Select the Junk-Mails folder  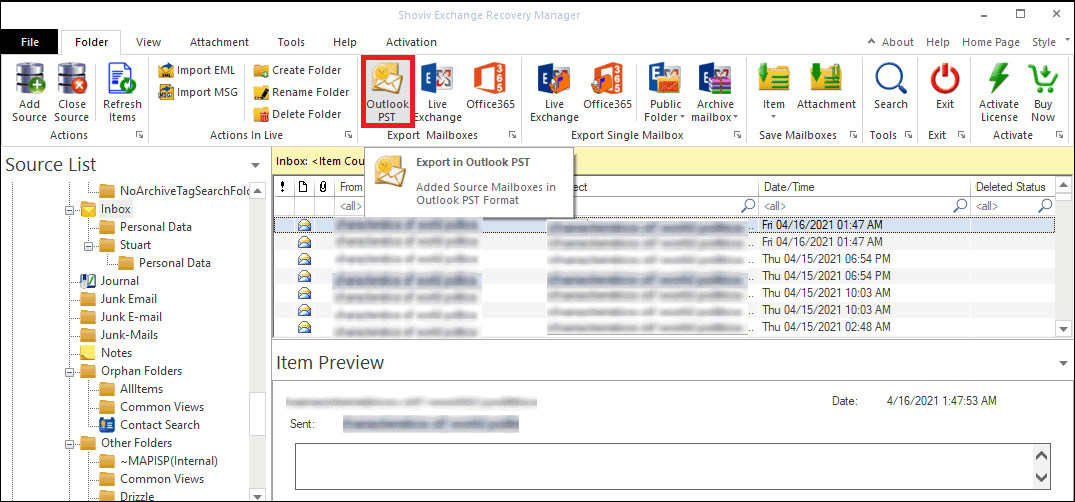[129, 335]
